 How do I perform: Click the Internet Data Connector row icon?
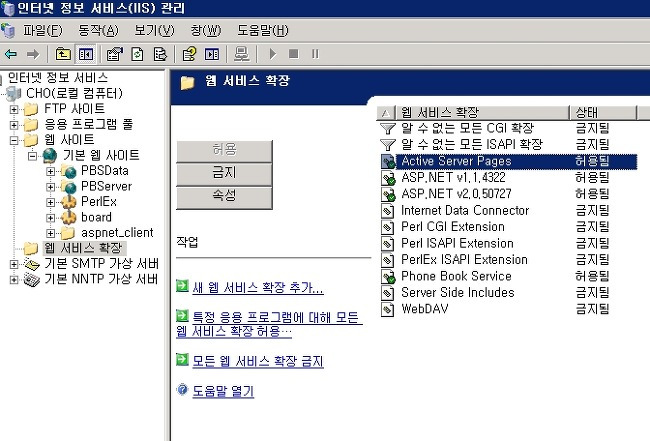point(387,211)
